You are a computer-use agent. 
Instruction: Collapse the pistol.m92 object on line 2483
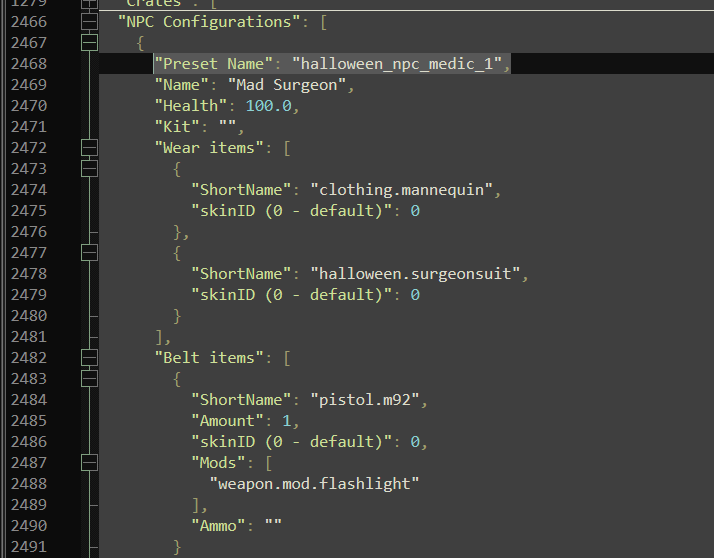point(89,379)
